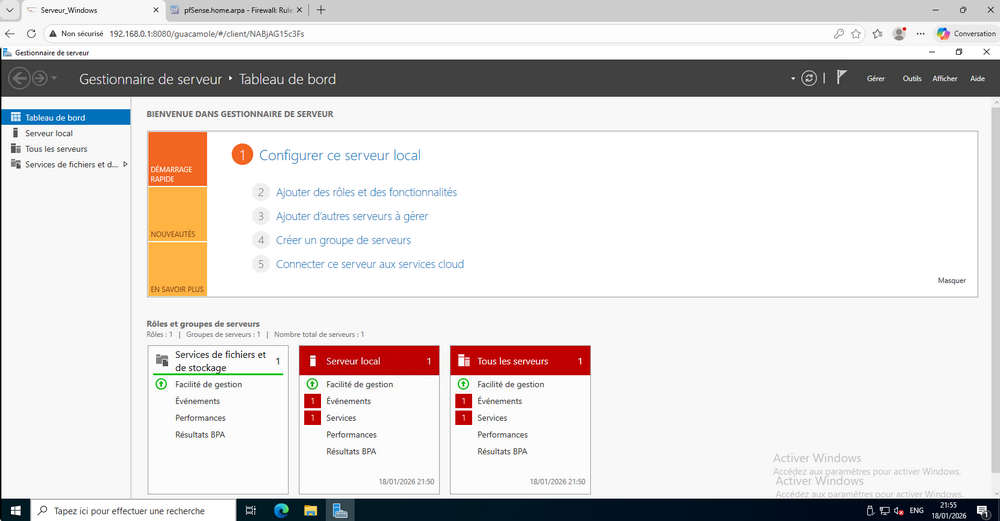Open Microsoft Edge from the taskbar
Viewport: 1000px width, 521px height.
tap(280, 510)
